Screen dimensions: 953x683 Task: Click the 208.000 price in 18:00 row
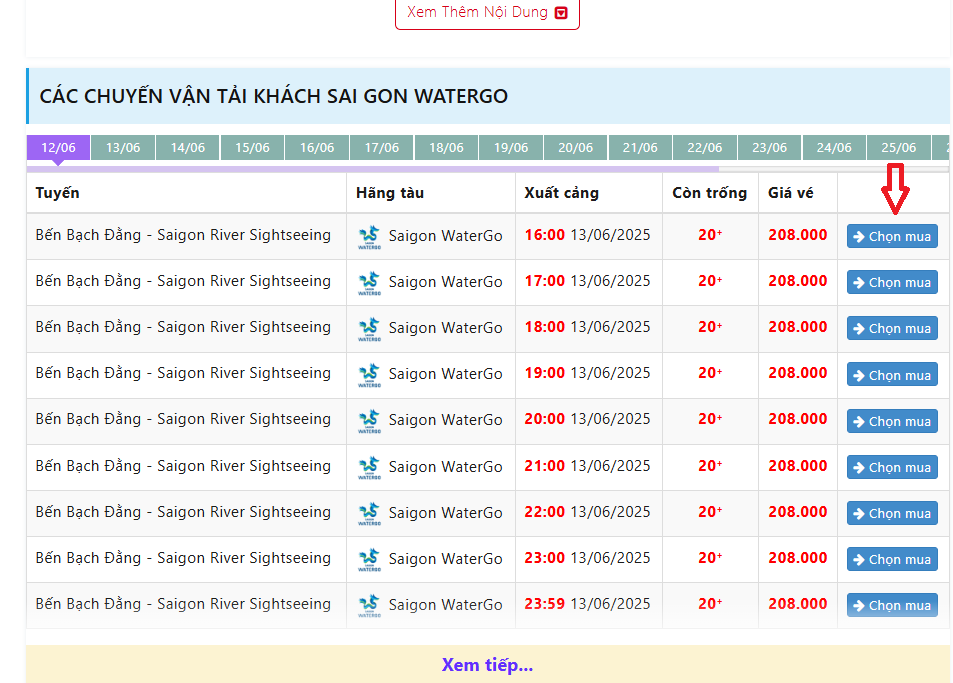797,327
